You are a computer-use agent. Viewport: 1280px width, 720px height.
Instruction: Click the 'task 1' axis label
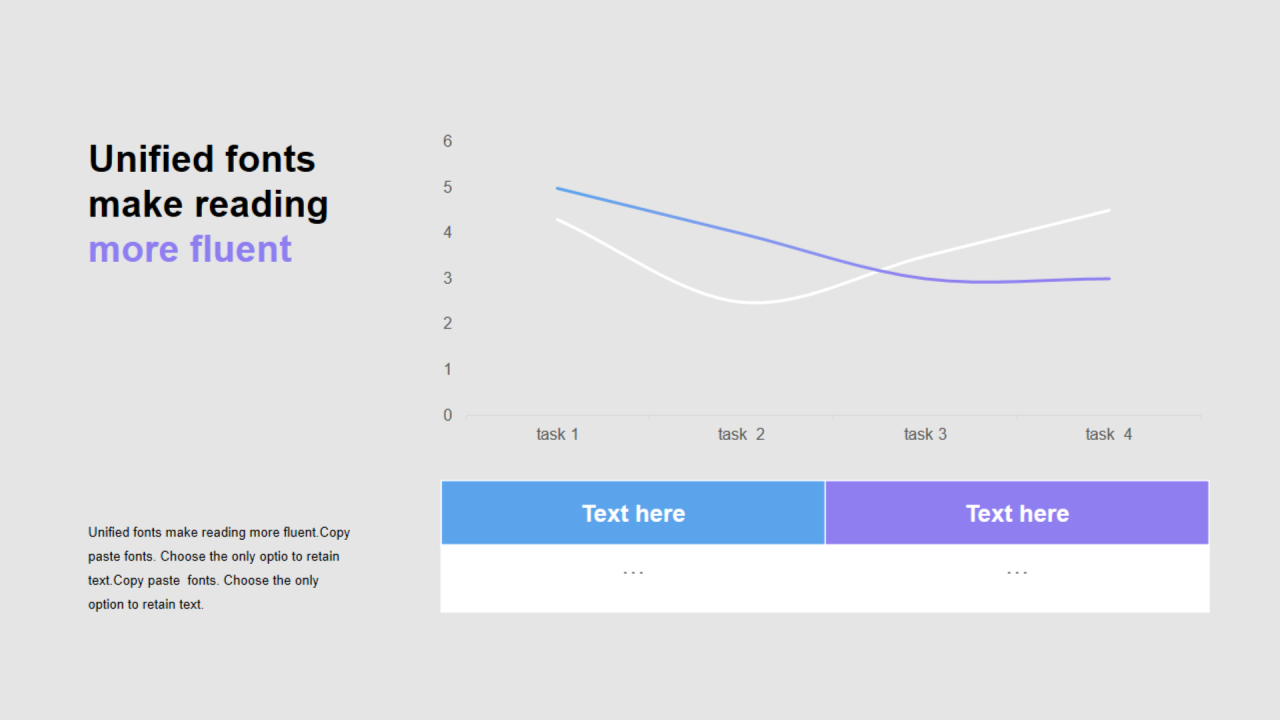point(557,434)
